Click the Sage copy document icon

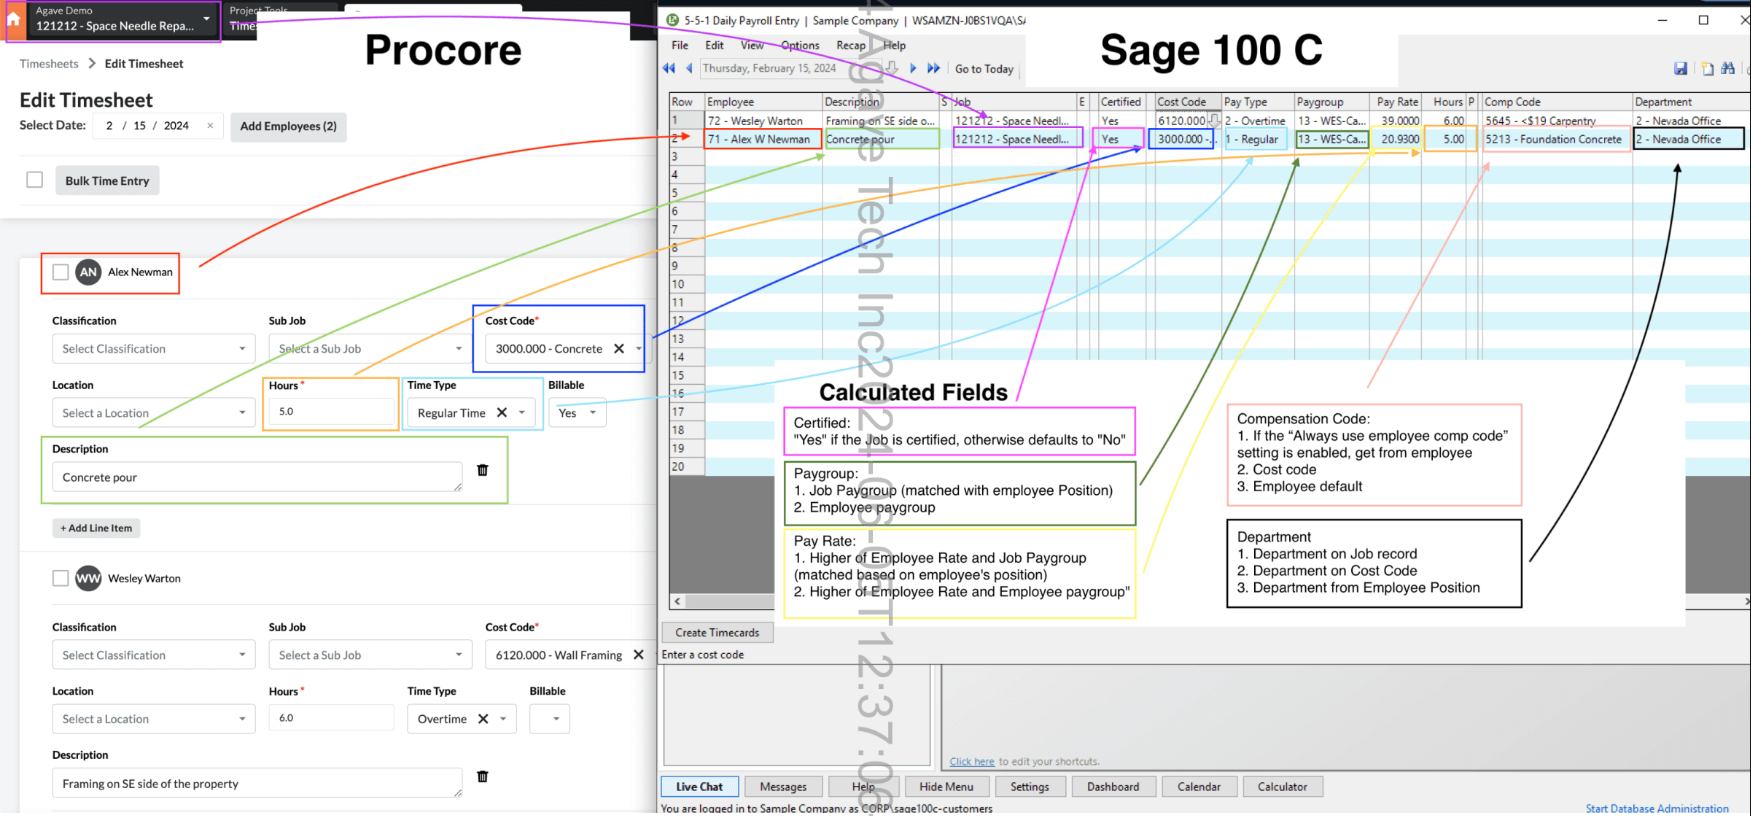(1707, 69)
